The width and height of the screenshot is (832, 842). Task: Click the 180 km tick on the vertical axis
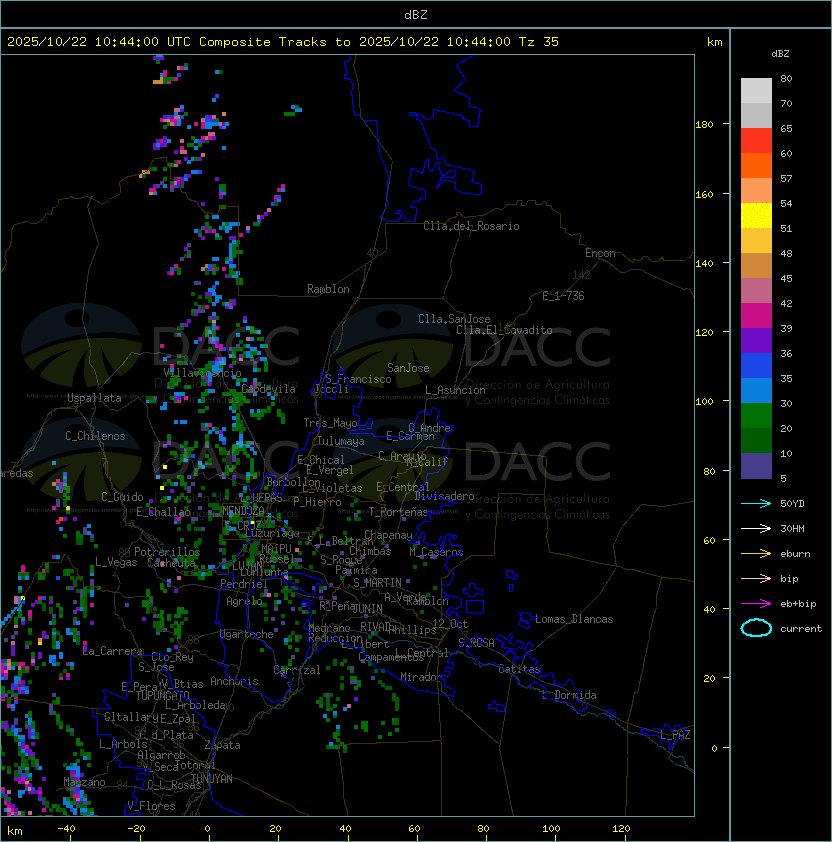pos(705,125)
